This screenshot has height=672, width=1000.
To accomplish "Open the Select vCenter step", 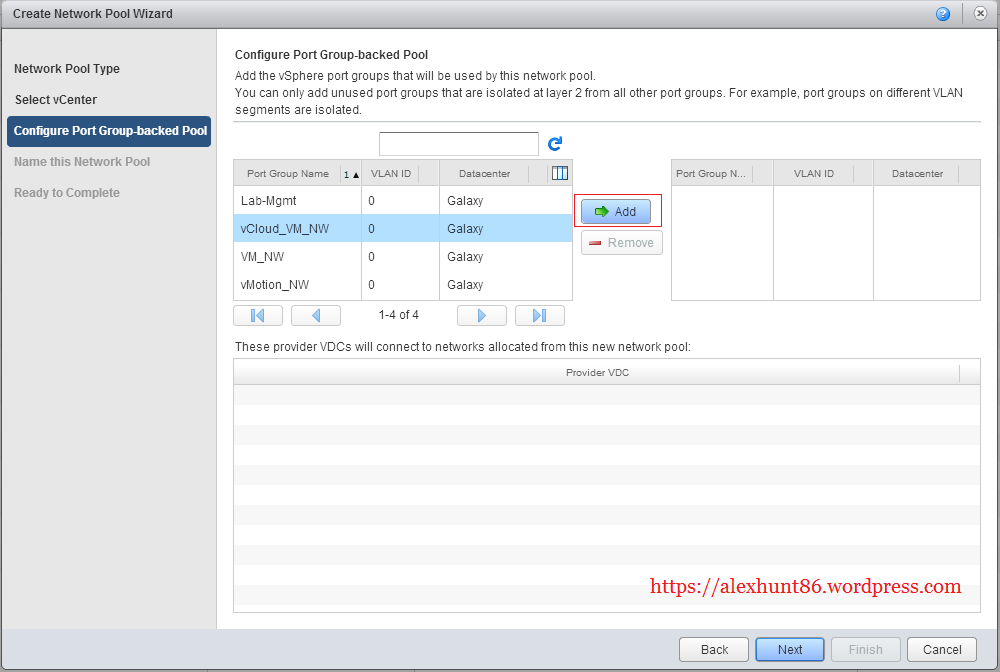I will (x=56, y=100).
